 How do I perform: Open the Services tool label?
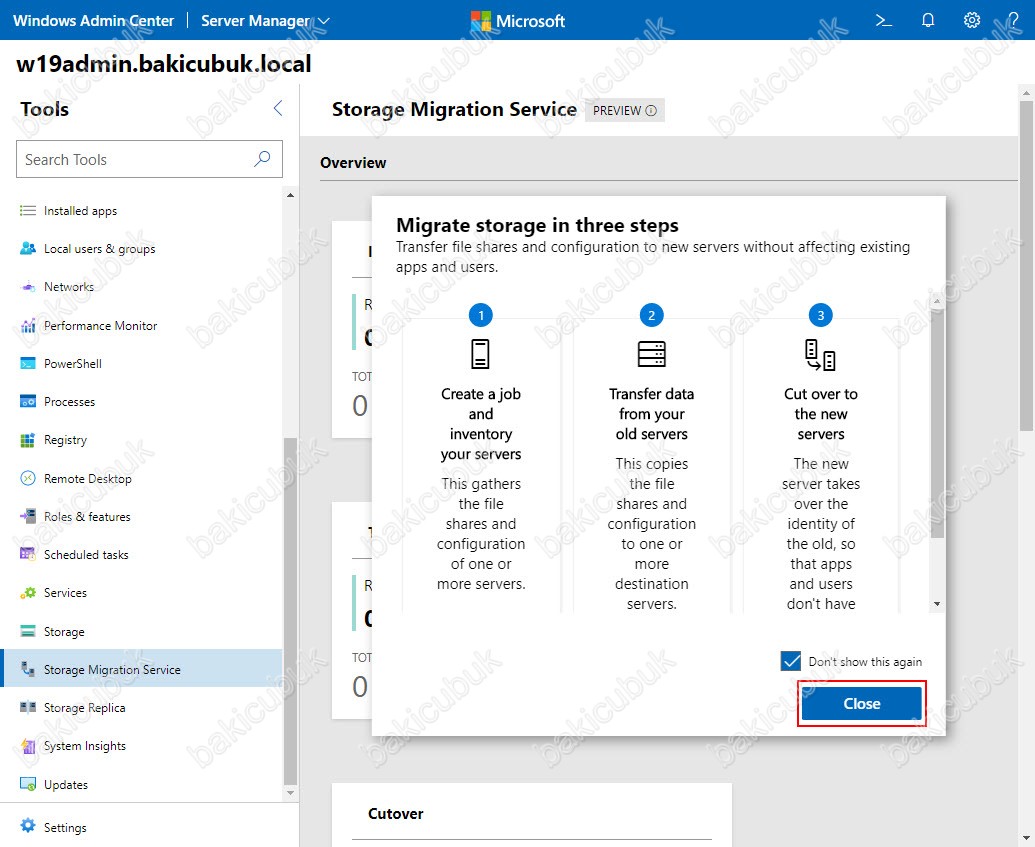coord(65,592)
